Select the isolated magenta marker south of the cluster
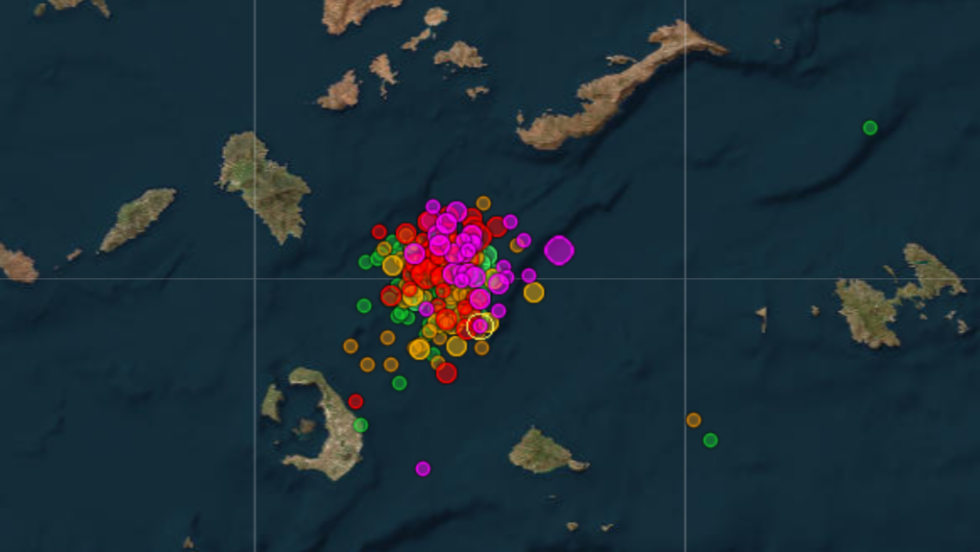The image size is (980, 552). click(x=422, y=468)
